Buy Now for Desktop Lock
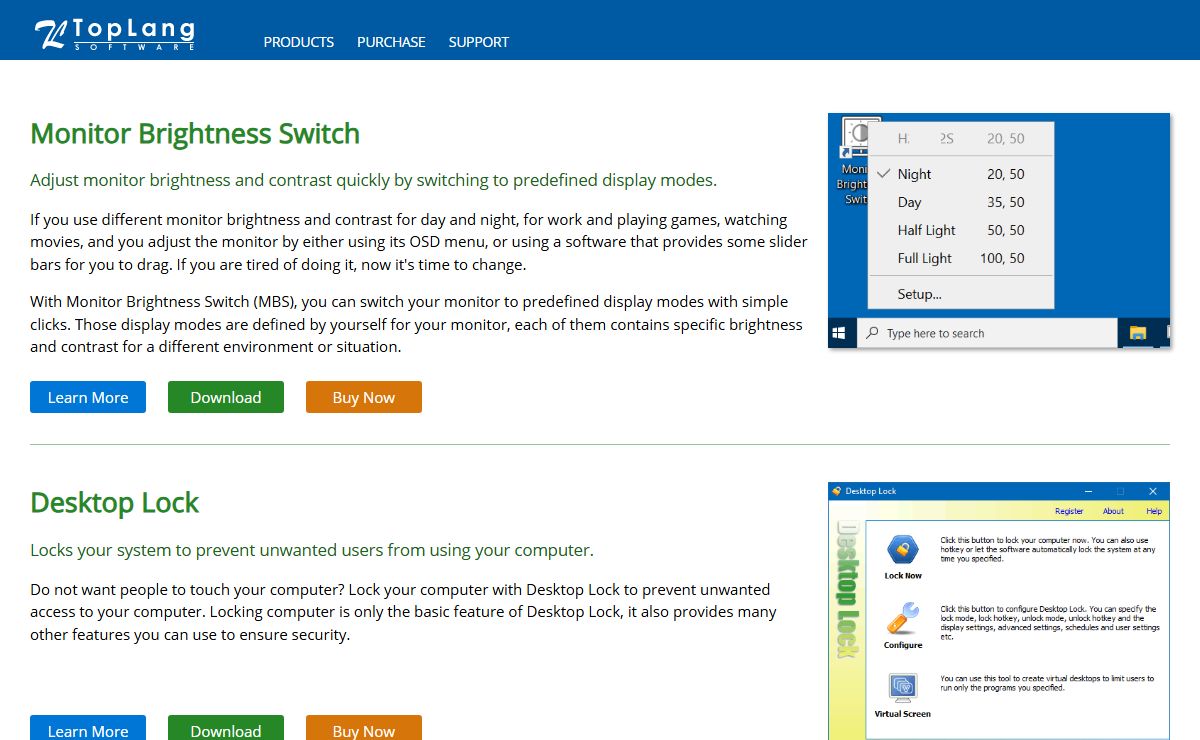1200x740 pixels. click(x=364, y=728)
